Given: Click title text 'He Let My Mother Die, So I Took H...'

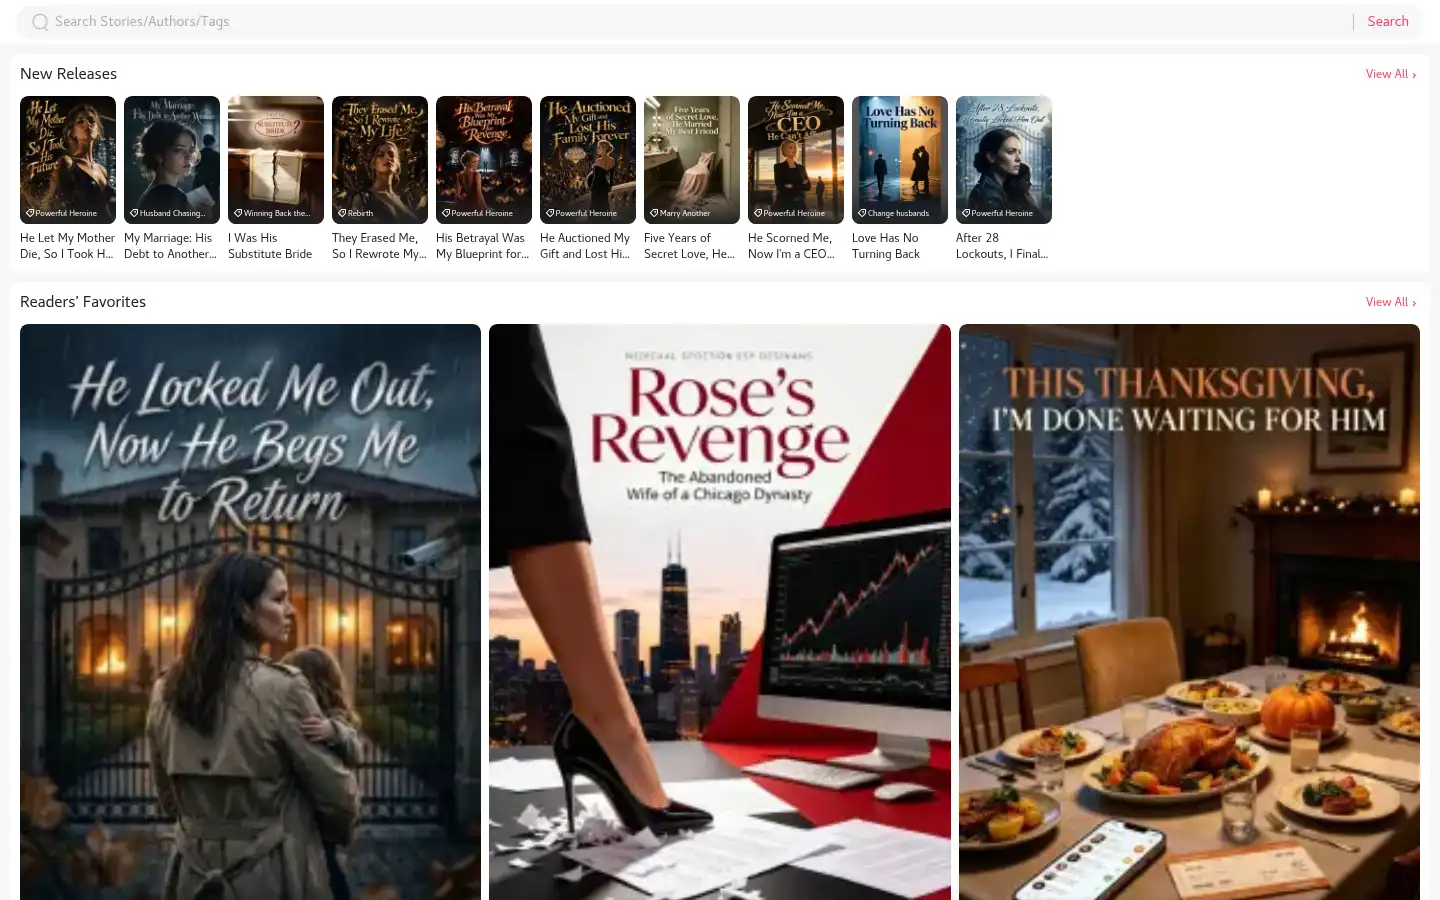Looking at the screenshot, I should coord(68,246).
